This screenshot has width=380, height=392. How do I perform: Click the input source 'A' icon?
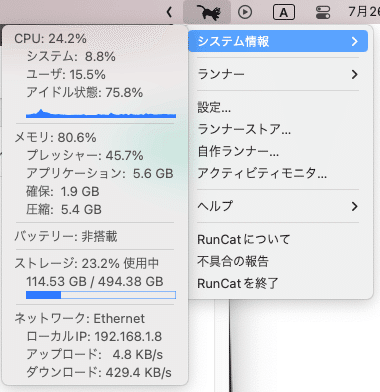pyautogui.click(x=284, y=12)
